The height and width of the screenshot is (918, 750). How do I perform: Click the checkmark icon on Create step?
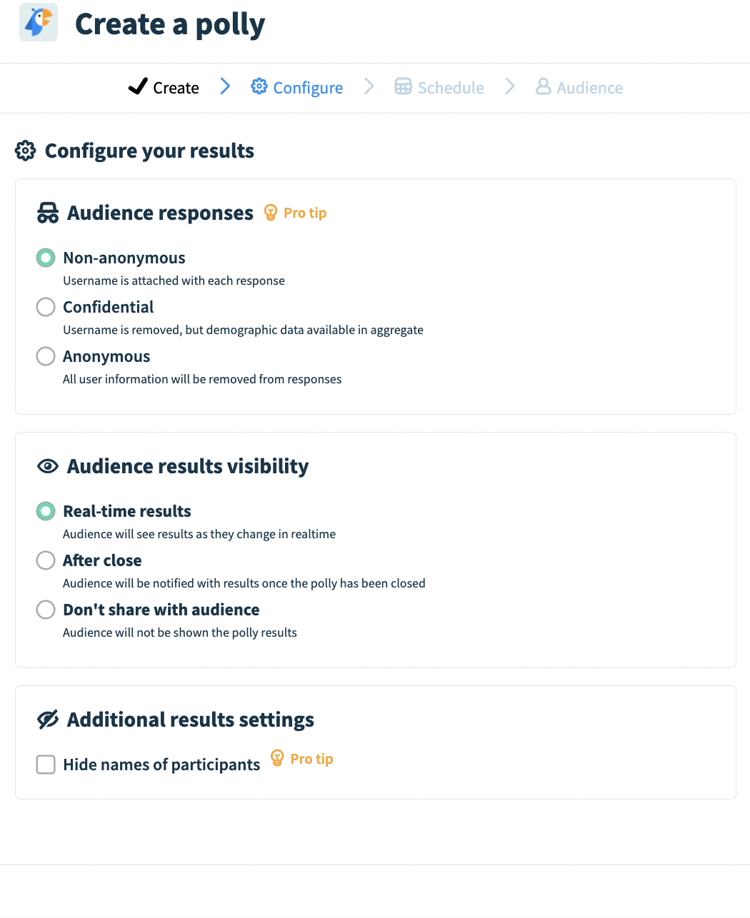pos(138,87)
